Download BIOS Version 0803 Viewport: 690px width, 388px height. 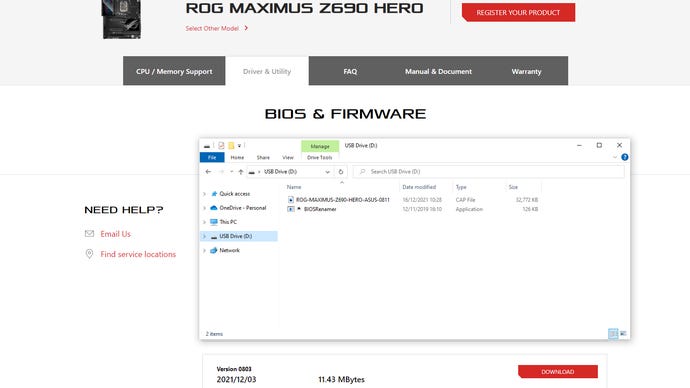coord(558,372)
